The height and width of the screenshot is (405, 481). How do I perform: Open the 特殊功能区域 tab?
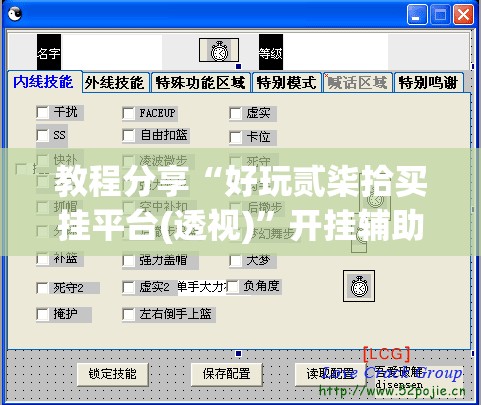201,82
